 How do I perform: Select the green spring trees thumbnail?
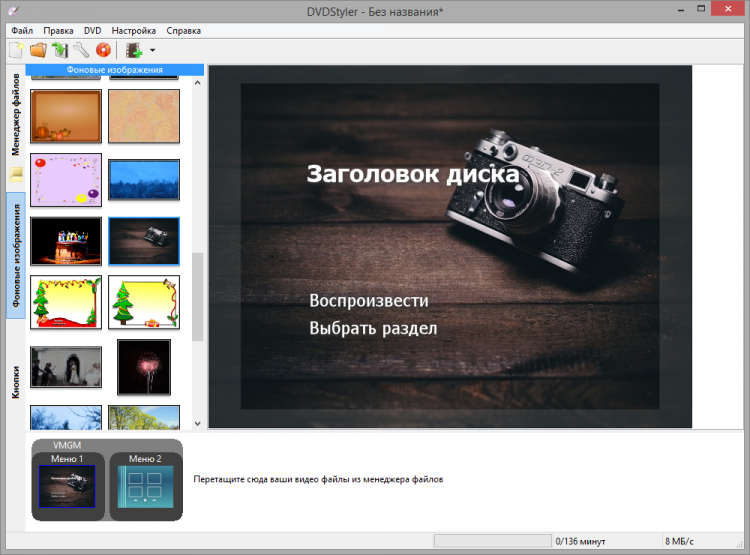coord(144,417)
